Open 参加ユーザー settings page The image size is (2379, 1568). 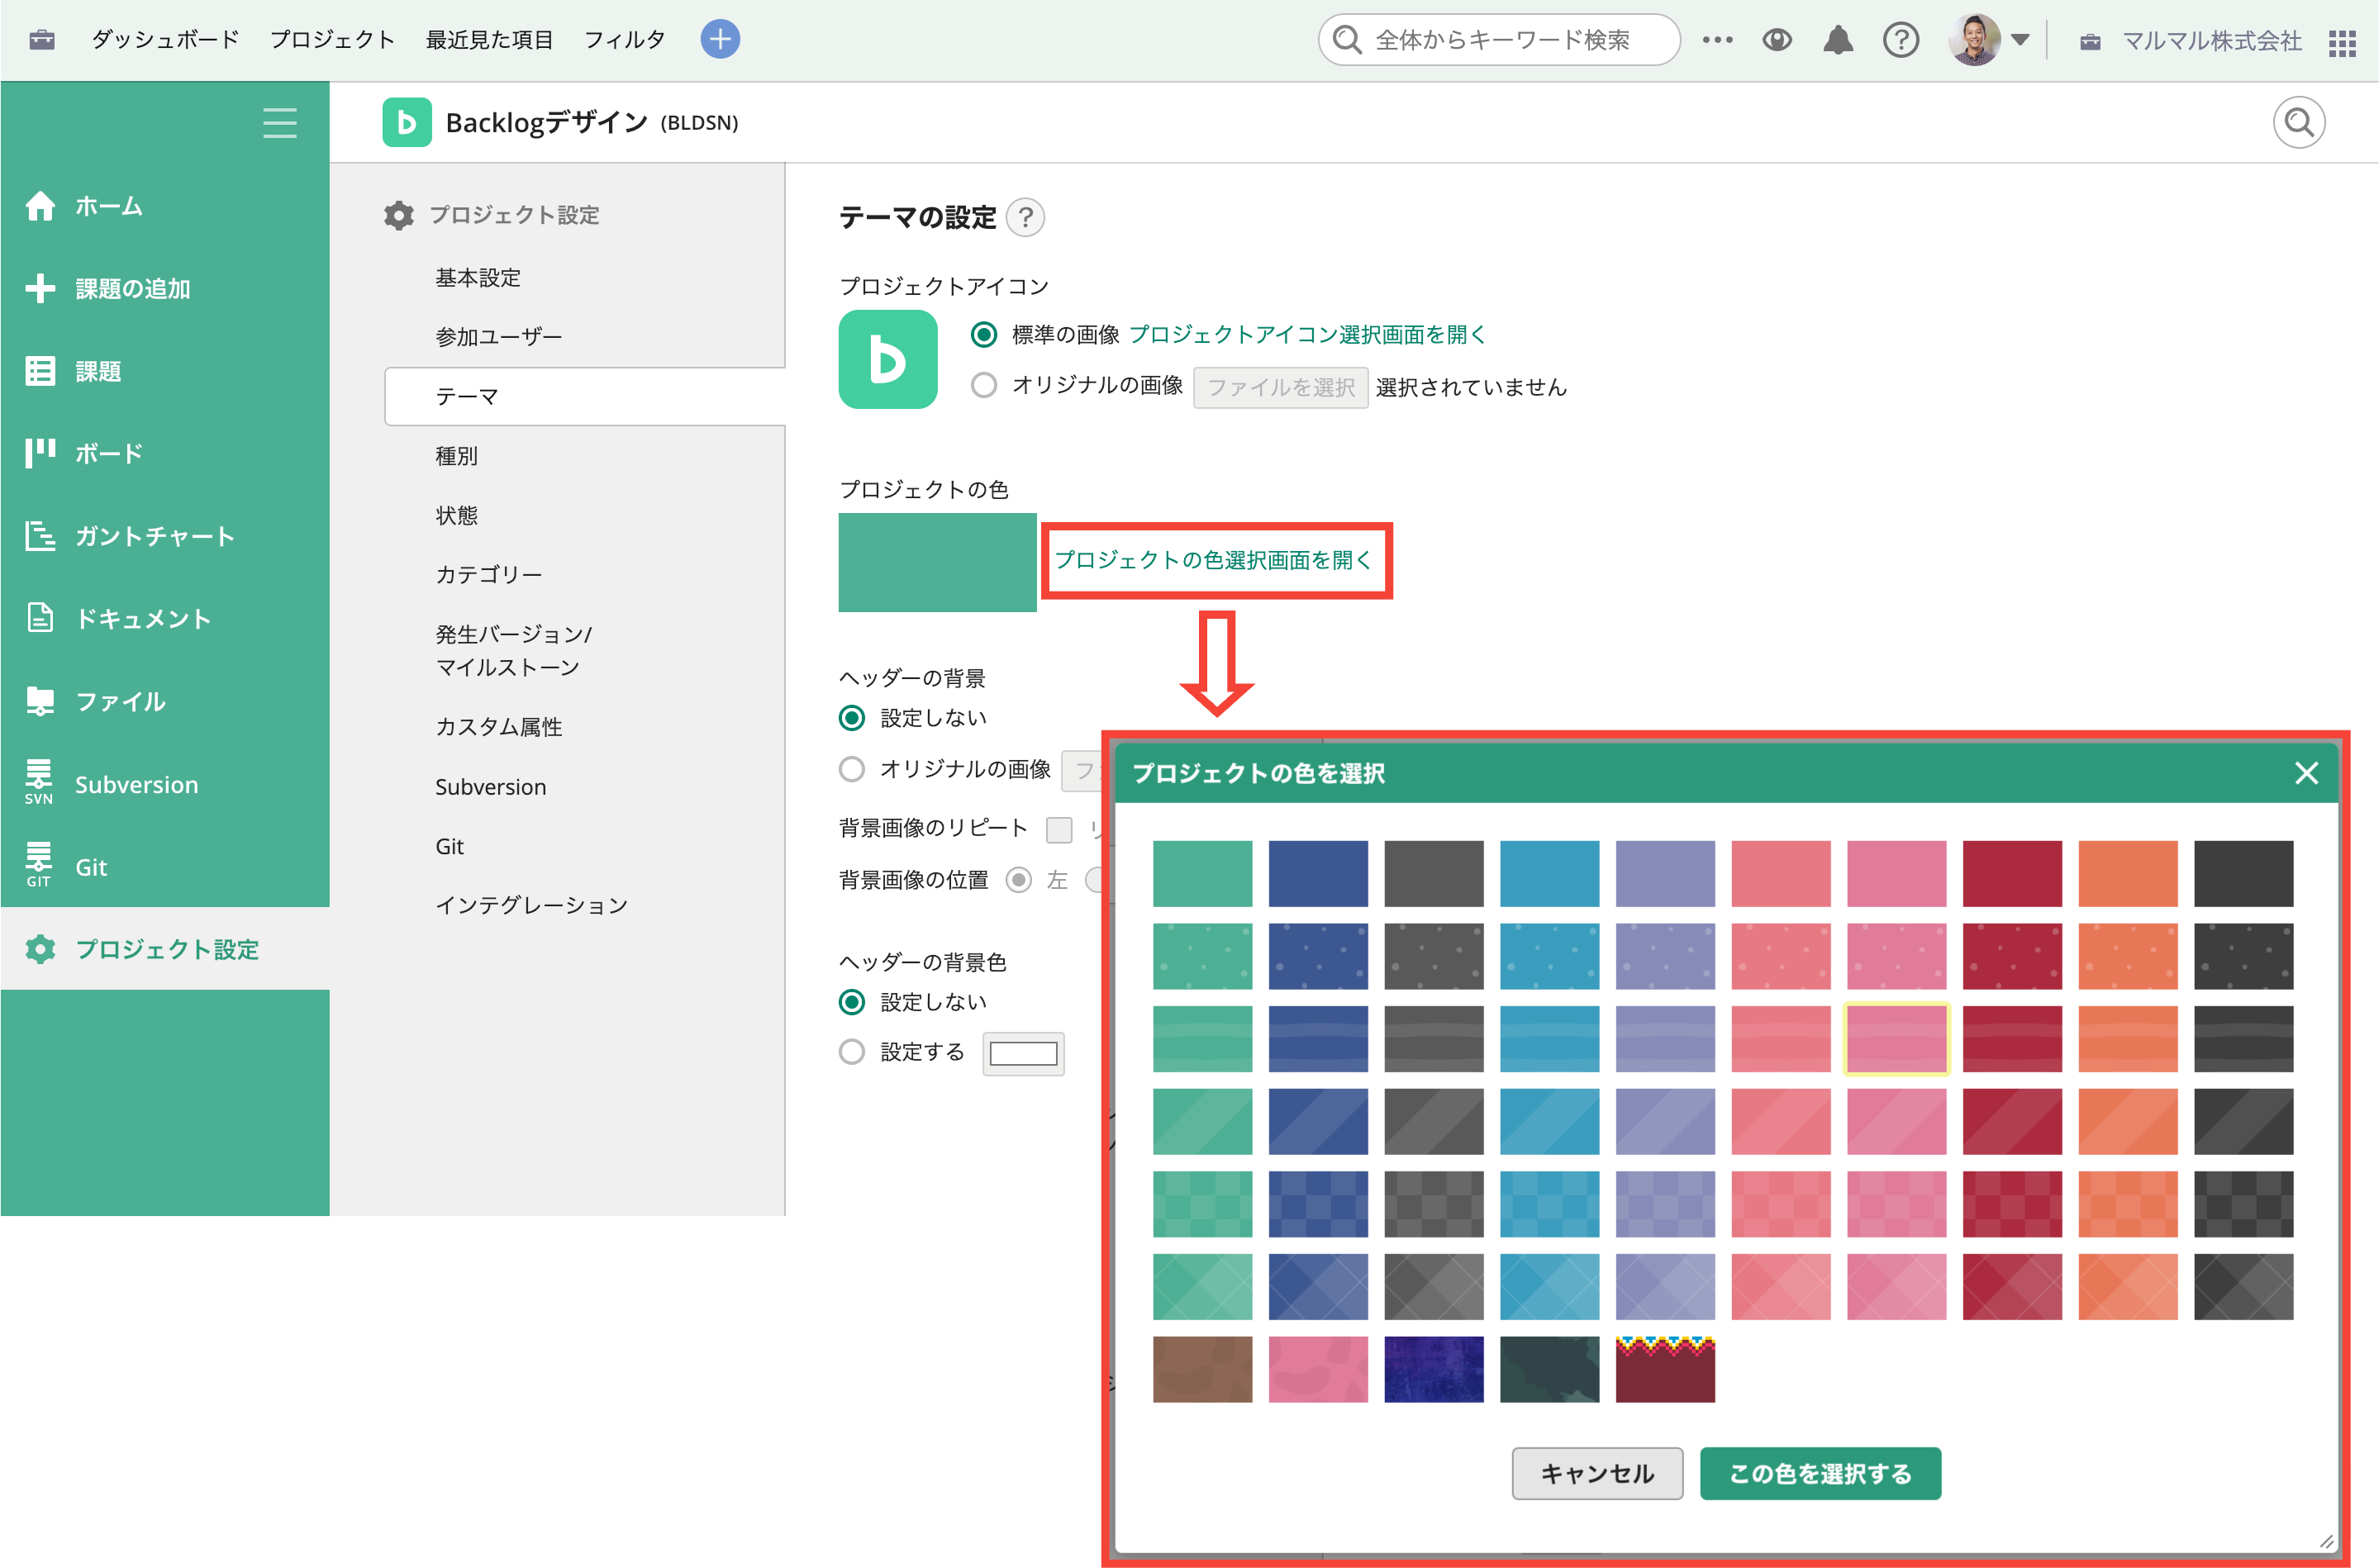click(499, 336)
